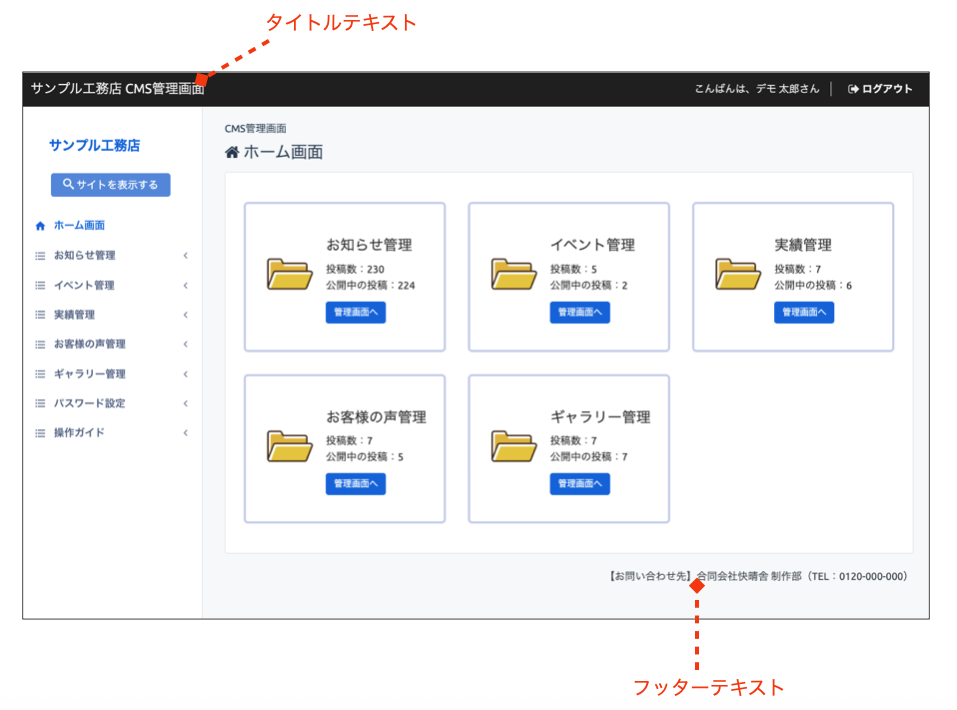Click 公開中の投稿：2 text
The image size is (957, 710).
(589, 285)
